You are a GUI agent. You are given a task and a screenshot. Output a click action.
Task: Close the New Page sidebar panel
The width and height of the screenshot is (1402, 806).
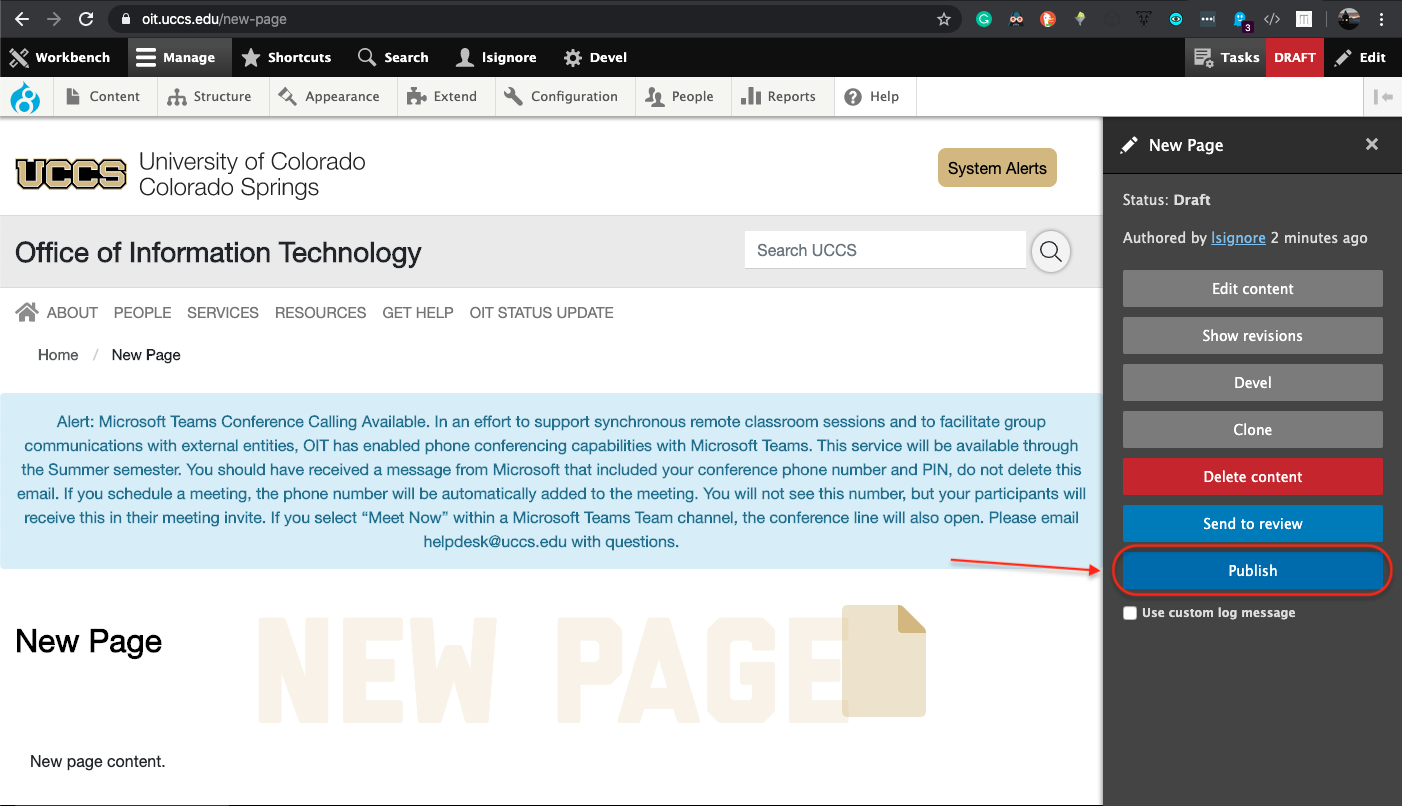(x=1372, y=145)
